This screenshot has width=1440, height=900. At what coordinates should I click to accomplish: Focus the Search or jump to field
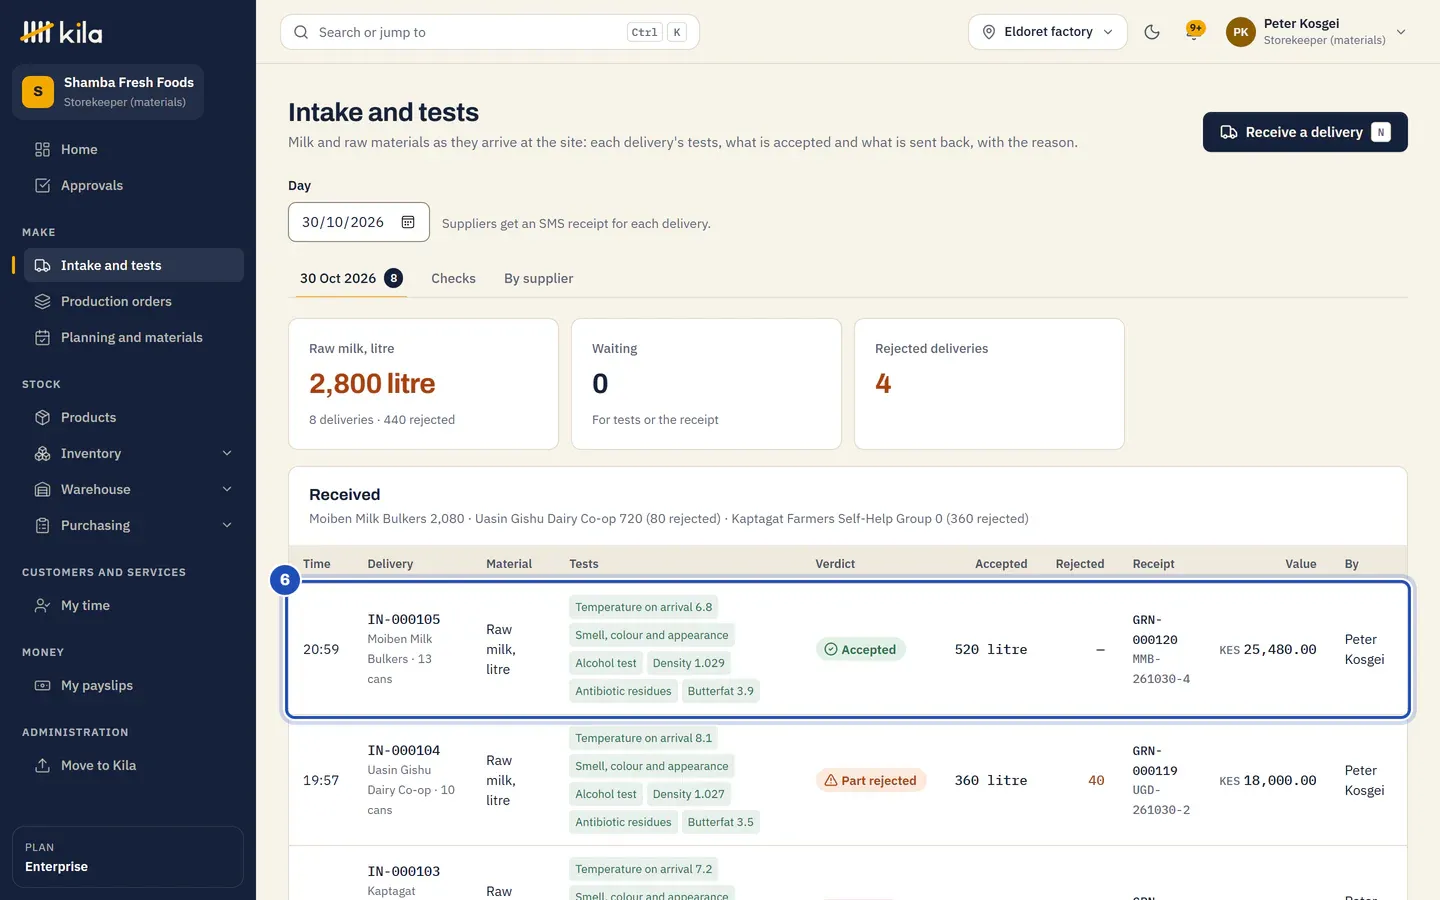[x=490, y=32]
